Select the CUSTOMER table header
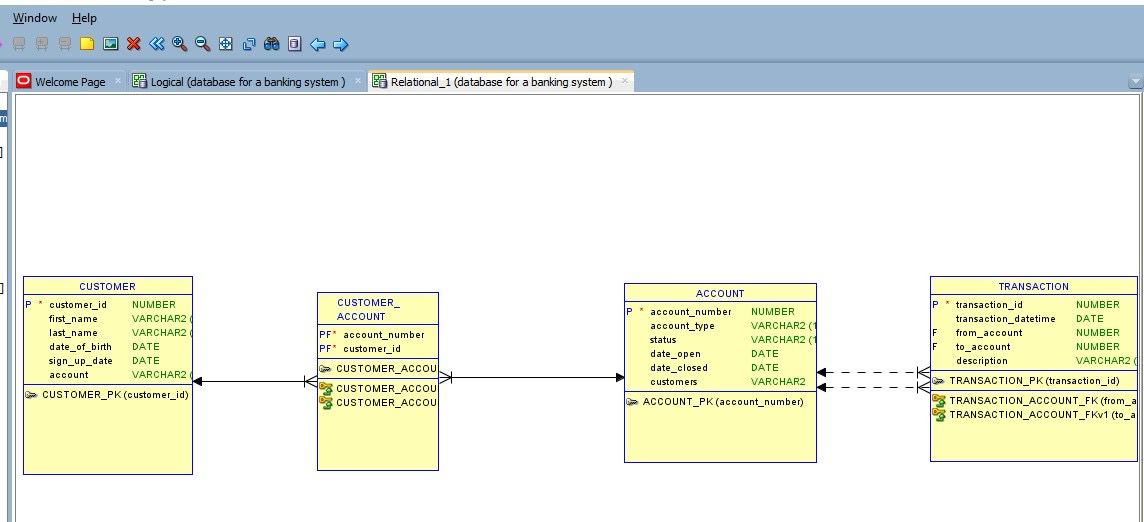Image resolution: width=1144 pixels, height=522 pixels. (107, 286)
